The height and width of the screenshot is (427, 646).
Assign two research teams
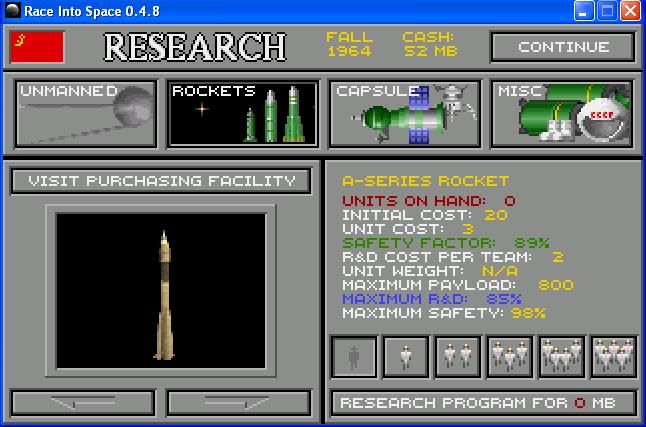[x=458, y=357]
